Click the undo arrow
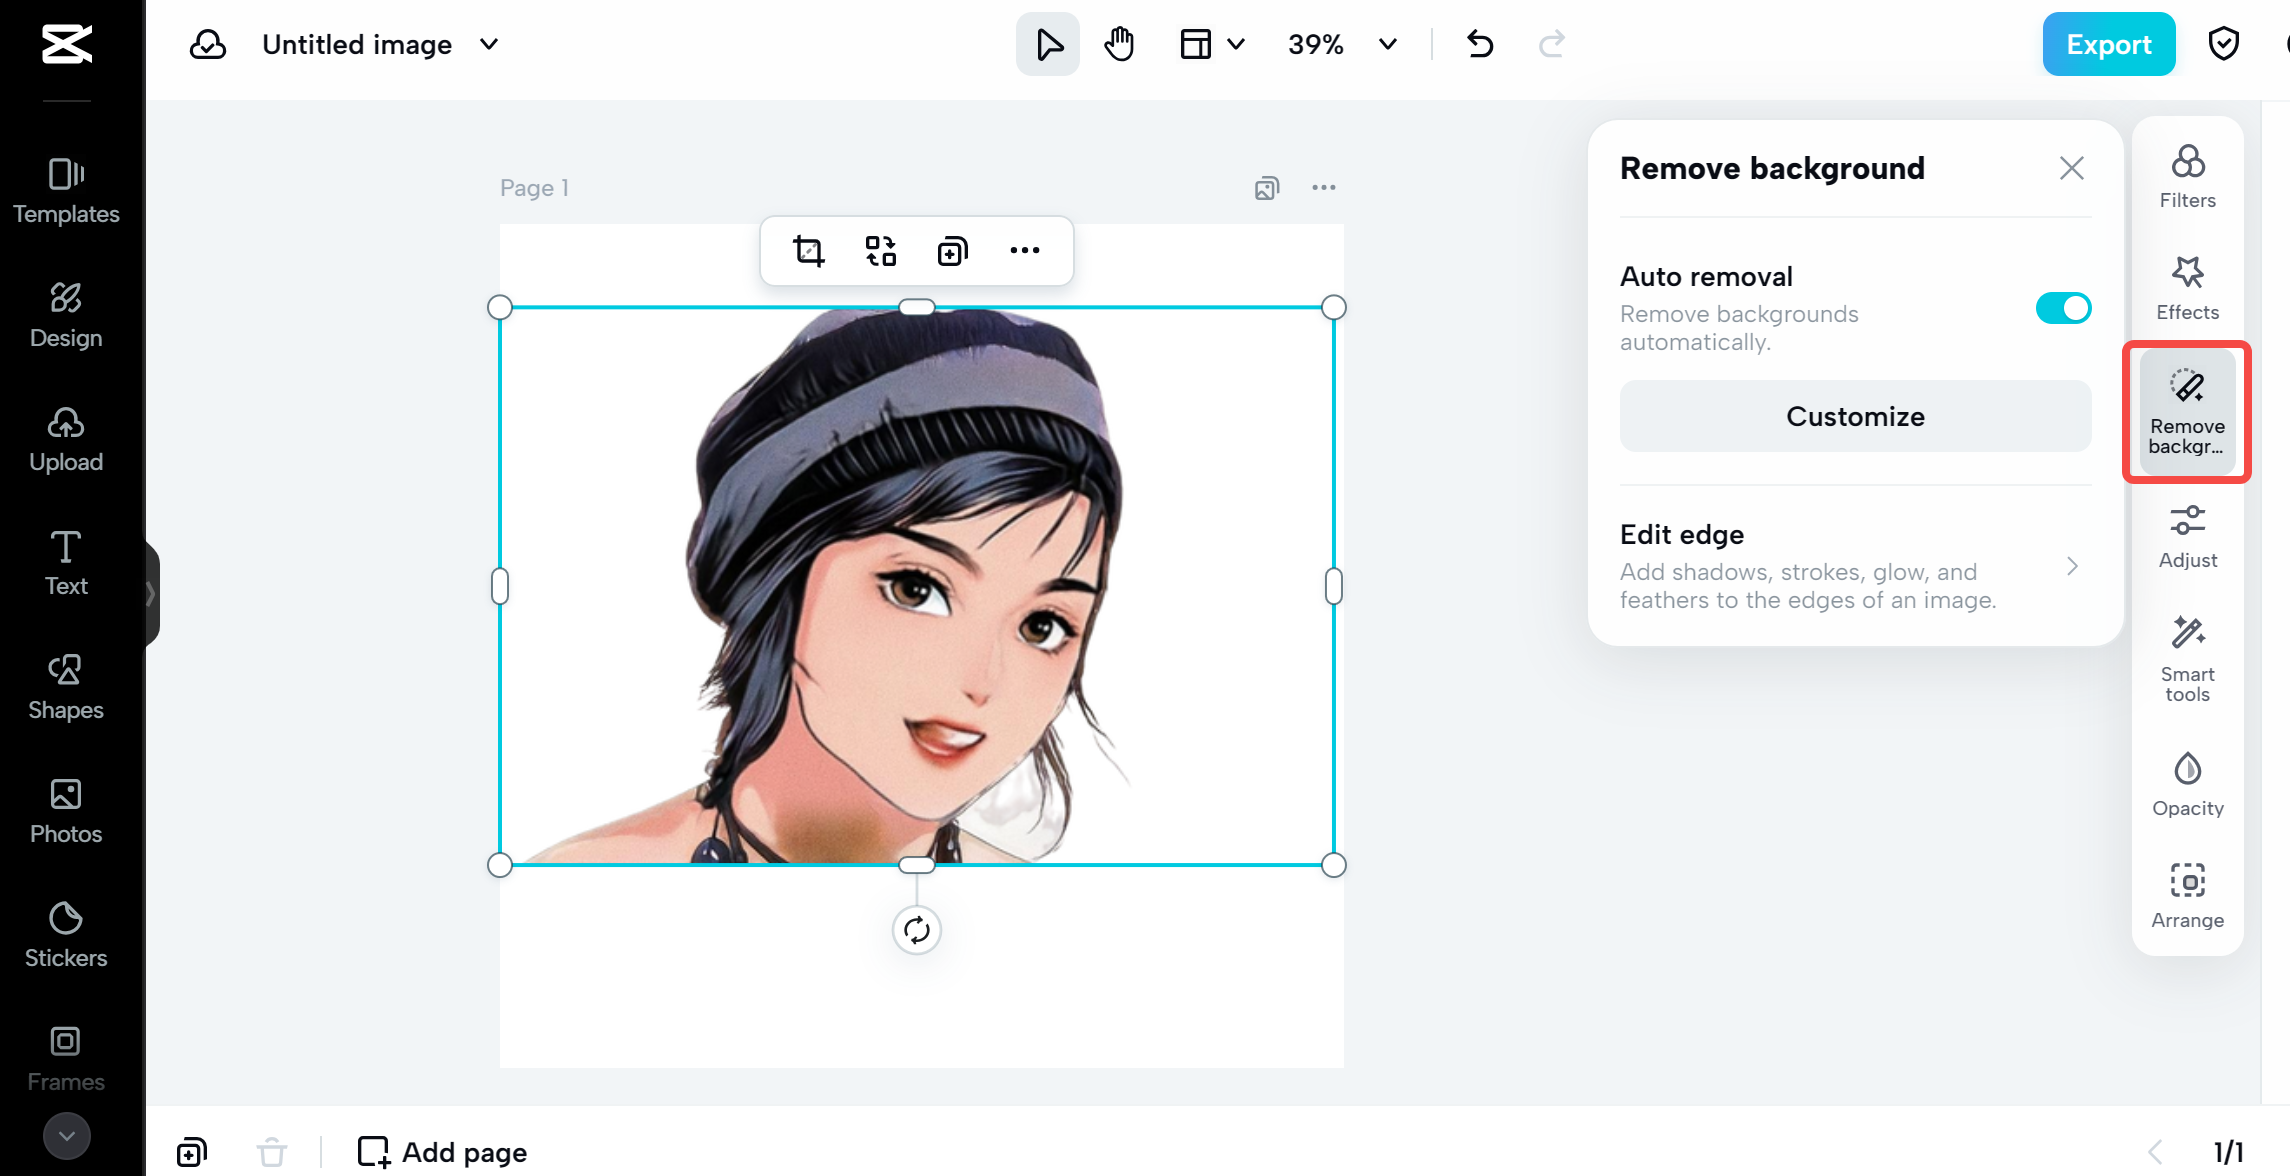Screen dimensions: 2290x1176 [1479, 45]
